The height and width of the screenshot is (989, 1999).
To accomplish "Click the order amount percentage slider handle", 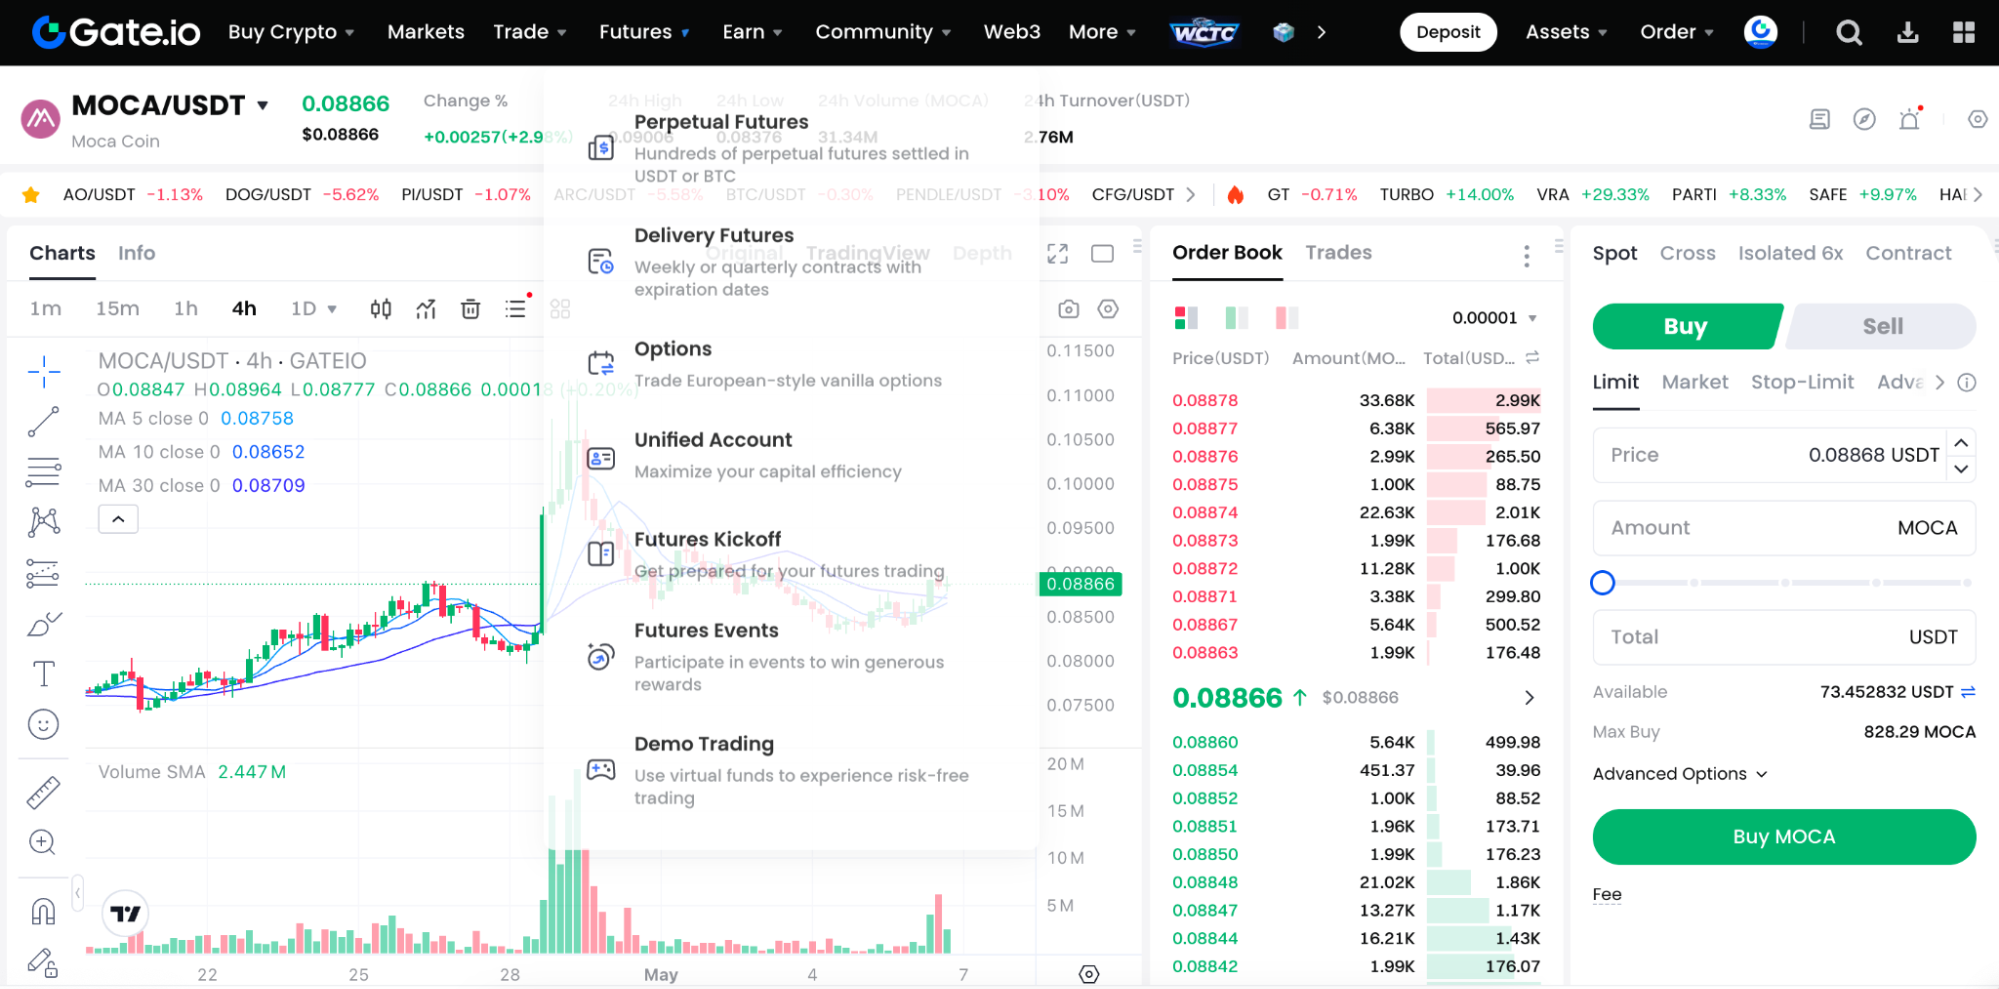I will (1602, 582).
